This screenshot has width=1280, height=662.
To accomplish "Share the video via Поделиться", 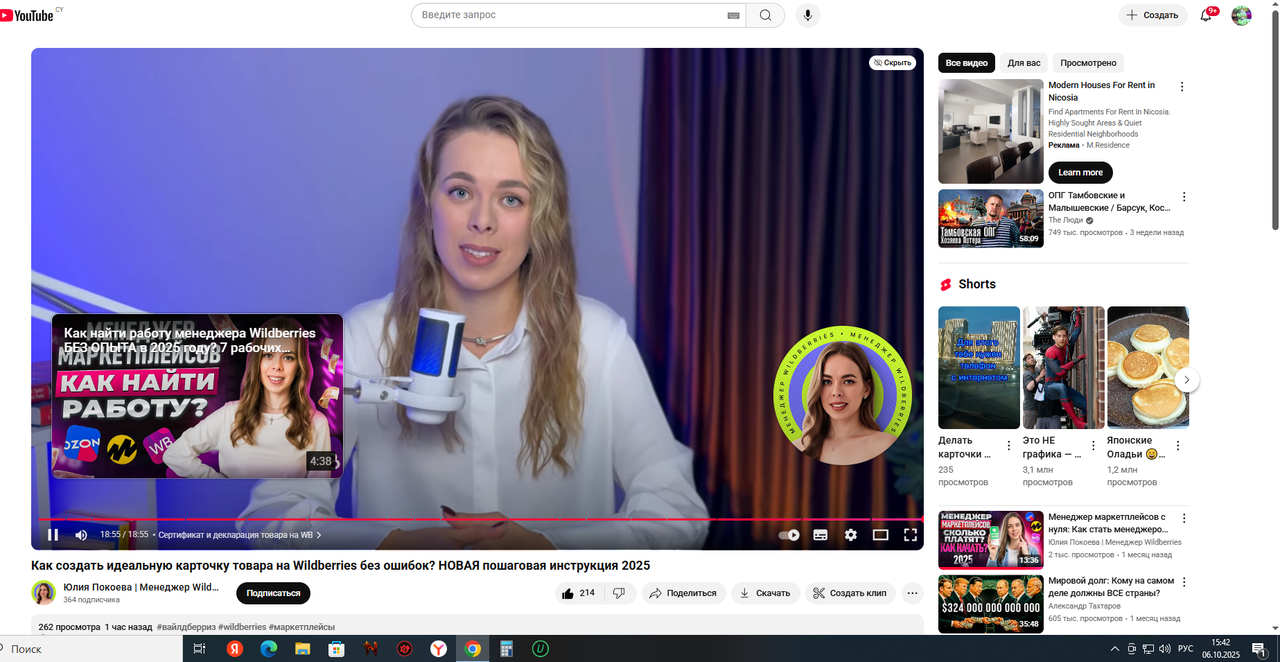I will click(683, 593).
